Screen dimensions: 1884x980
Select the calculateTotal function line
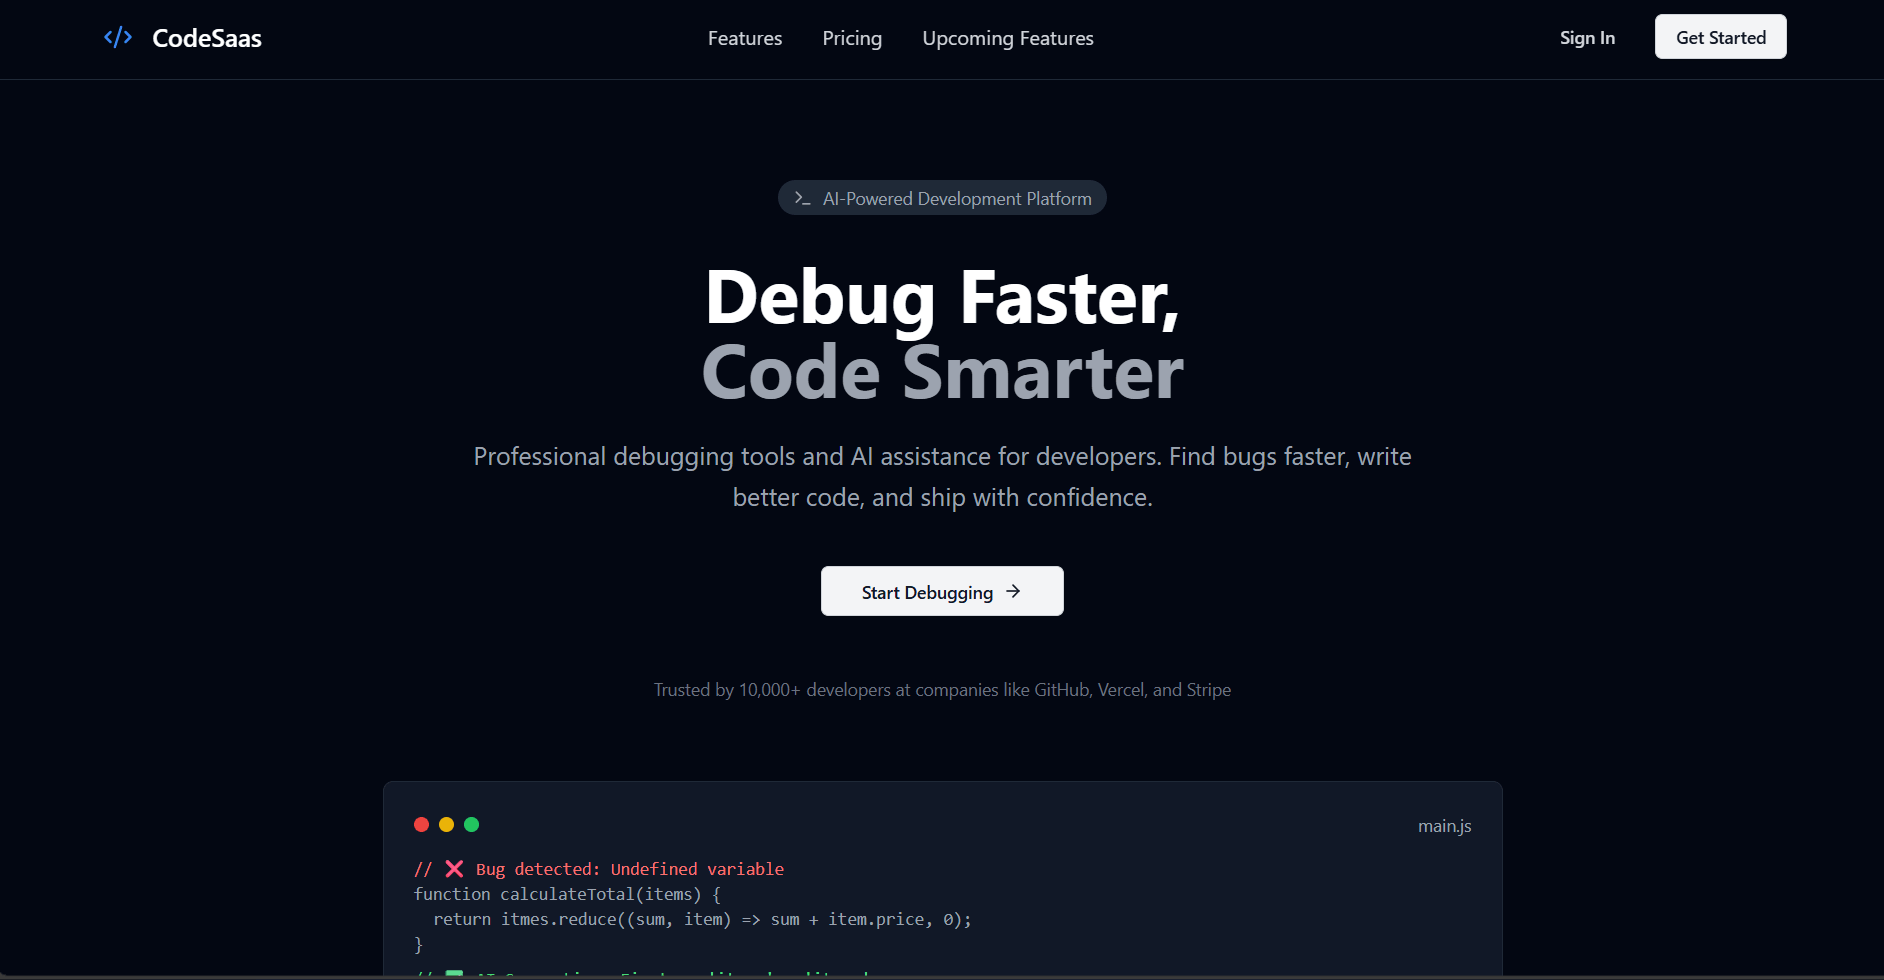[x=567, y=893]
